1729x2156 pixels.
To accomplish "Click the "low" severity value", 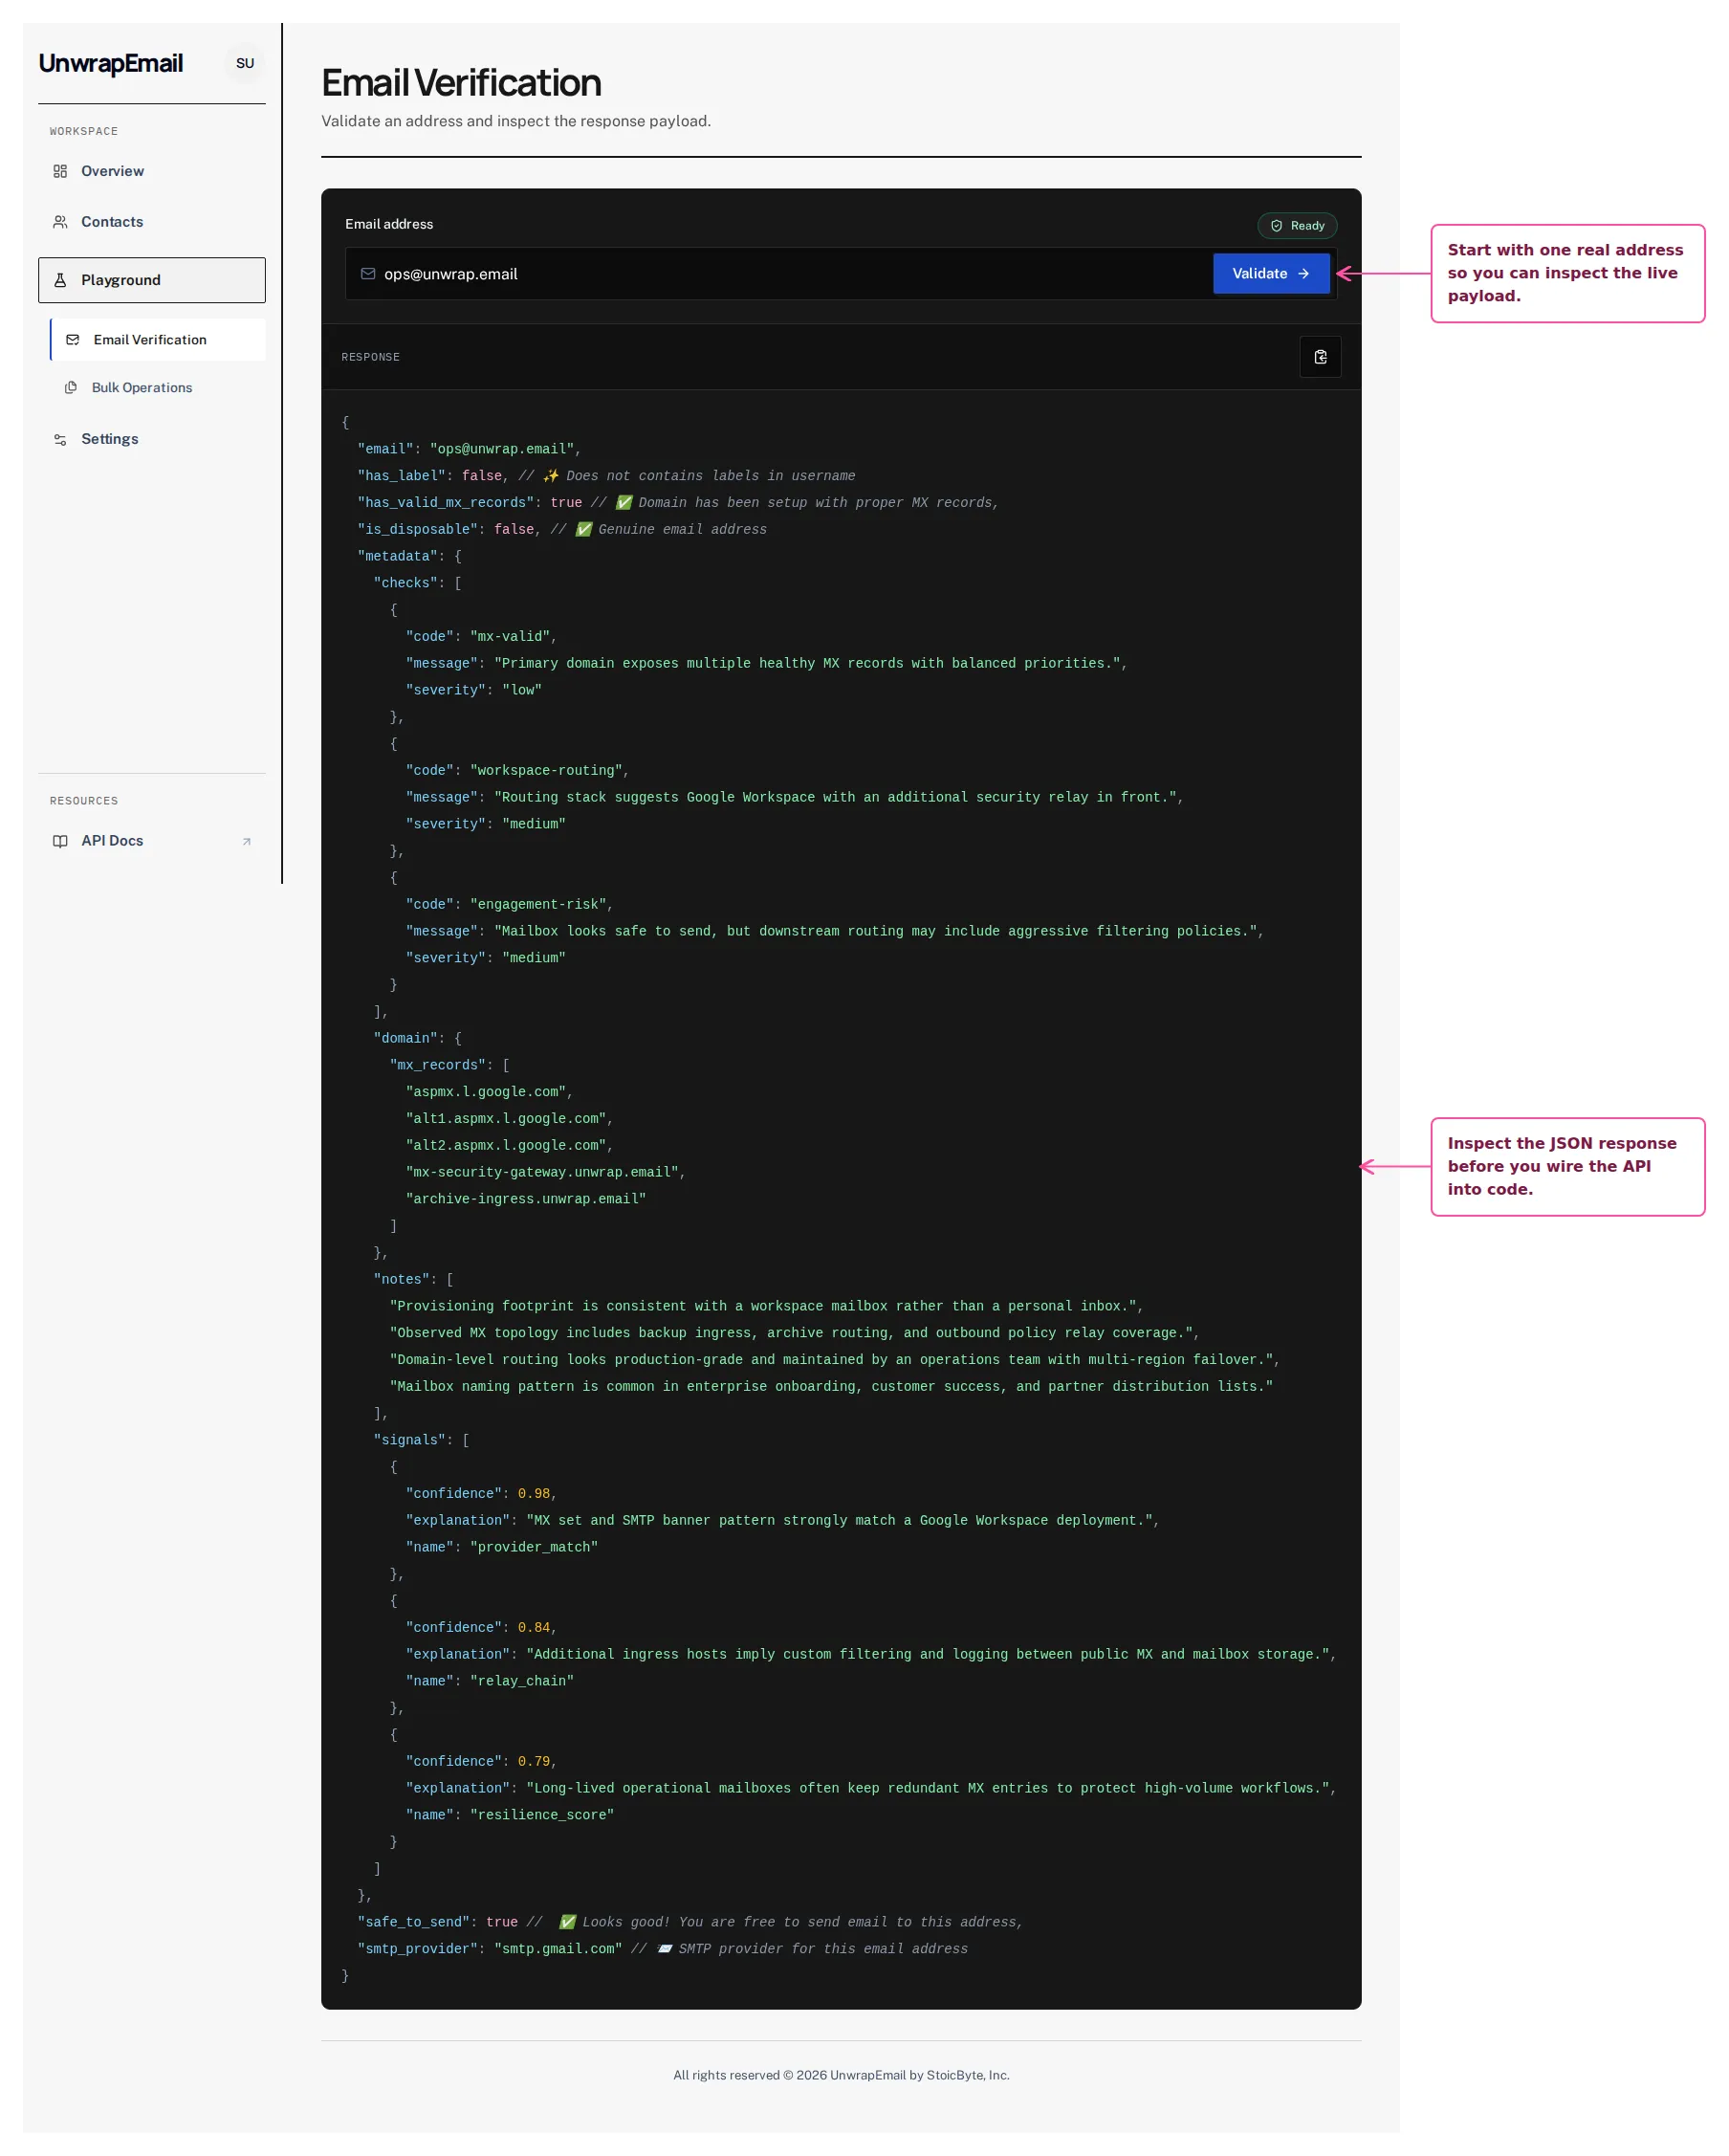I will (522, 691).
